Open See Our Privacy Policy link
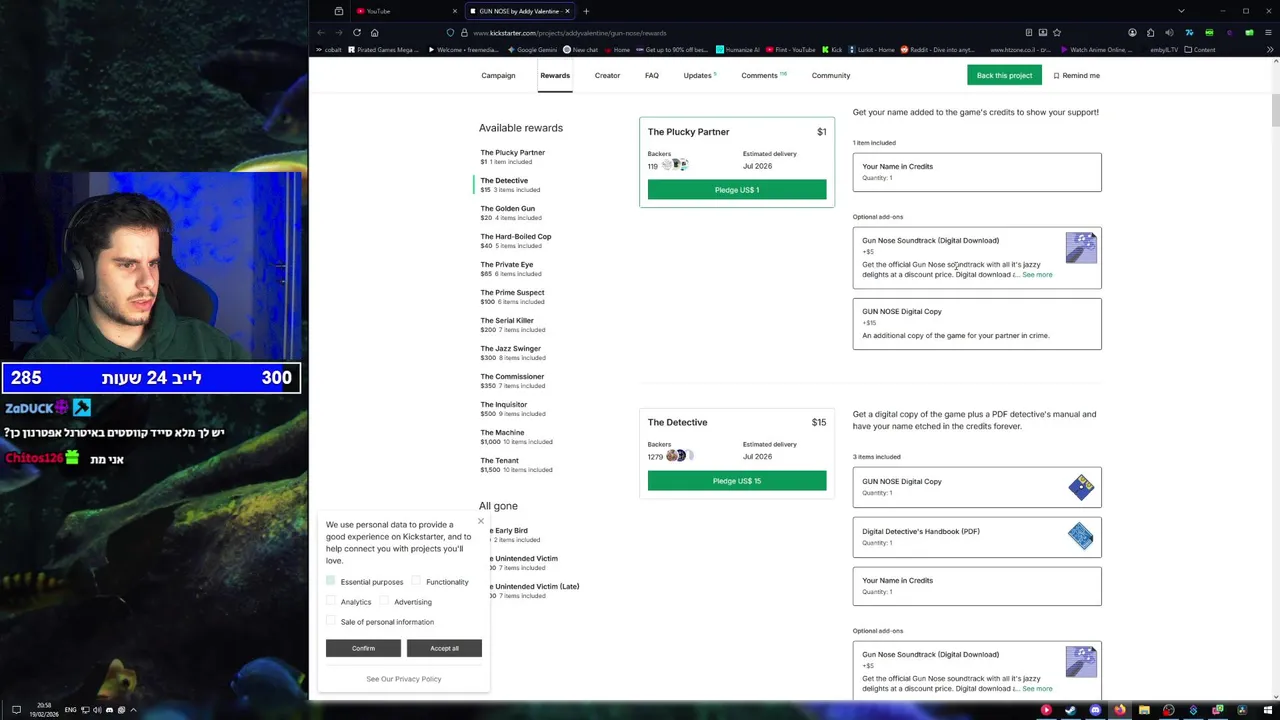The width and height of the screenshot is (1280, 720). [403, 679]
